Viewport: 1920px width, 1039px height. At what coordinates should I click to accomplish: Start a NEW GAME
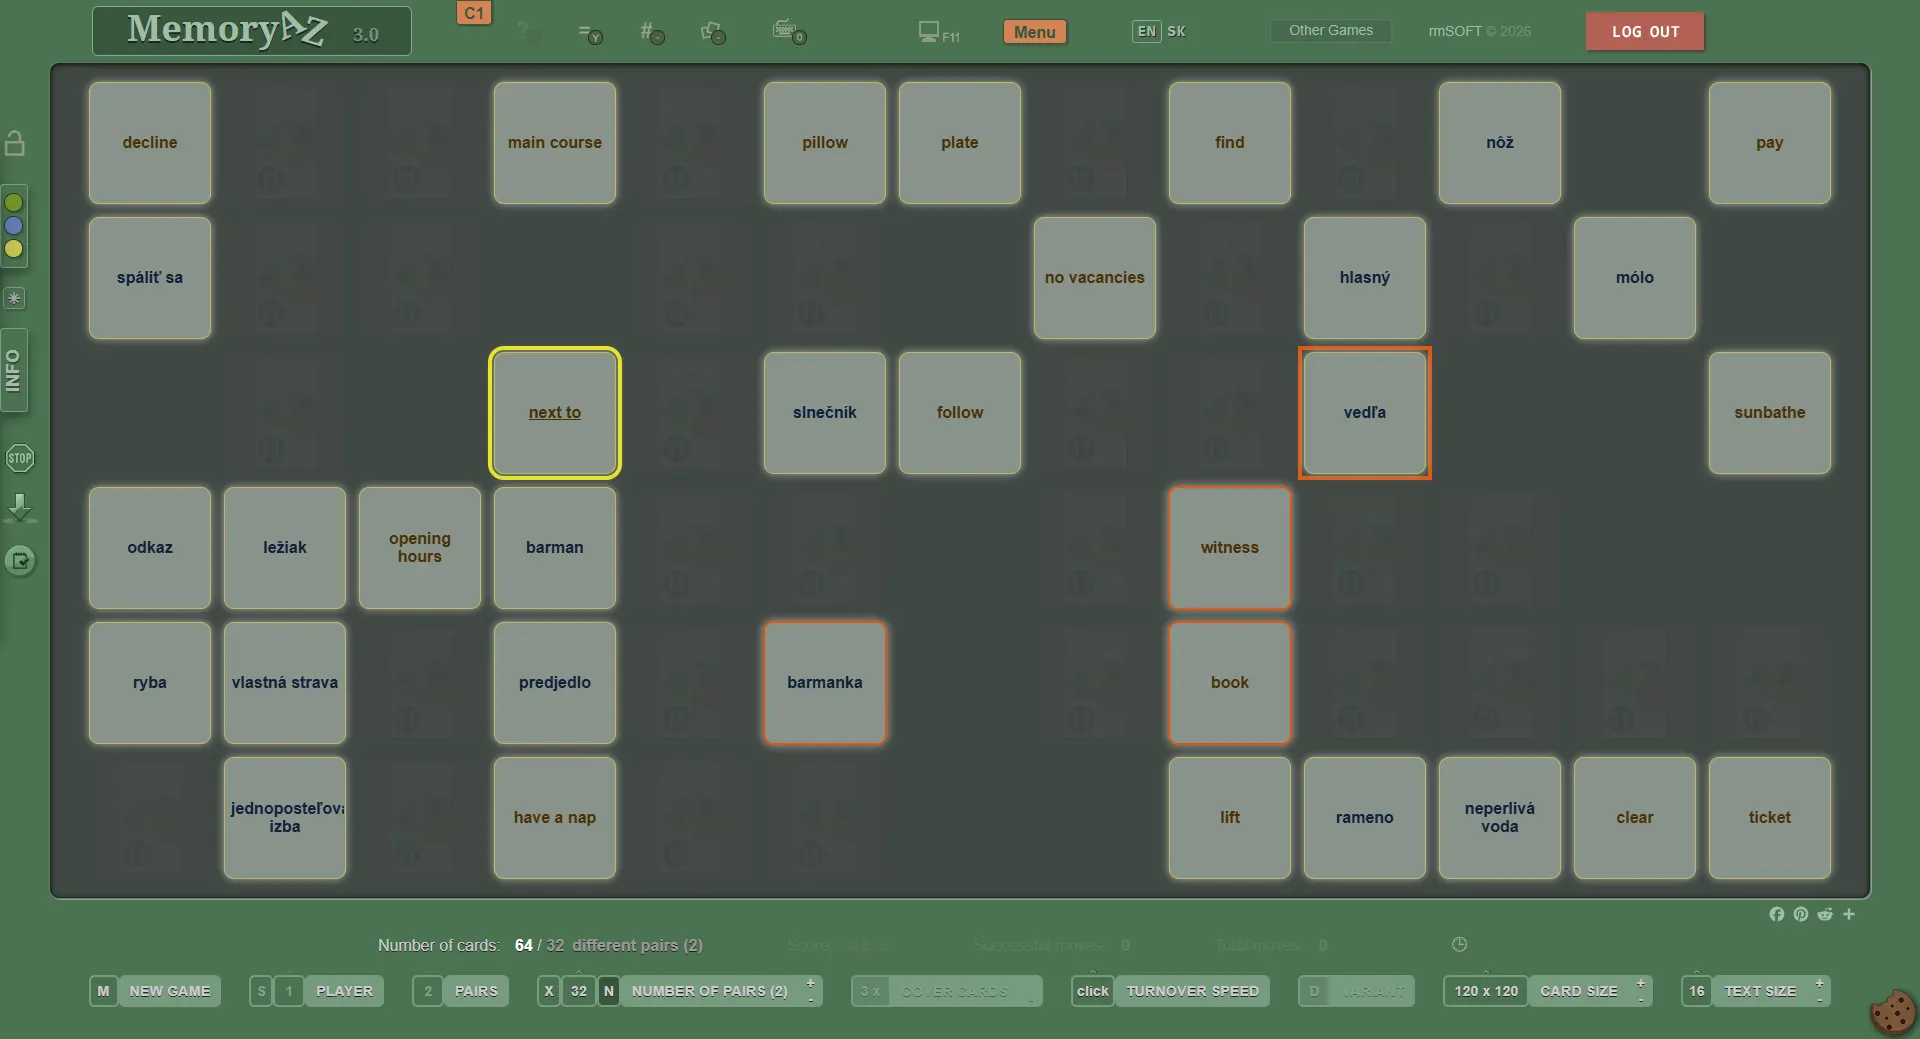(169, 991)
